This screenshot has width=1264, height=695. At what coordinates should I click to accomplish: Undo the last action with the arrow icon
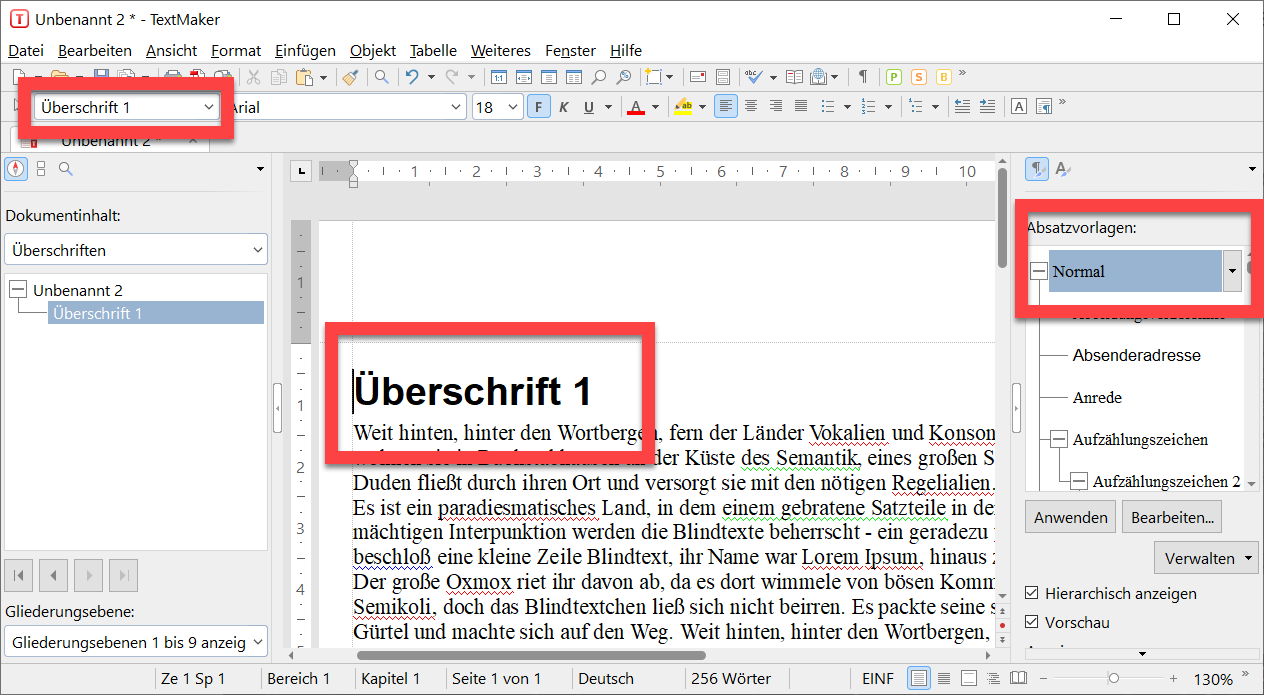coord(411,77)
